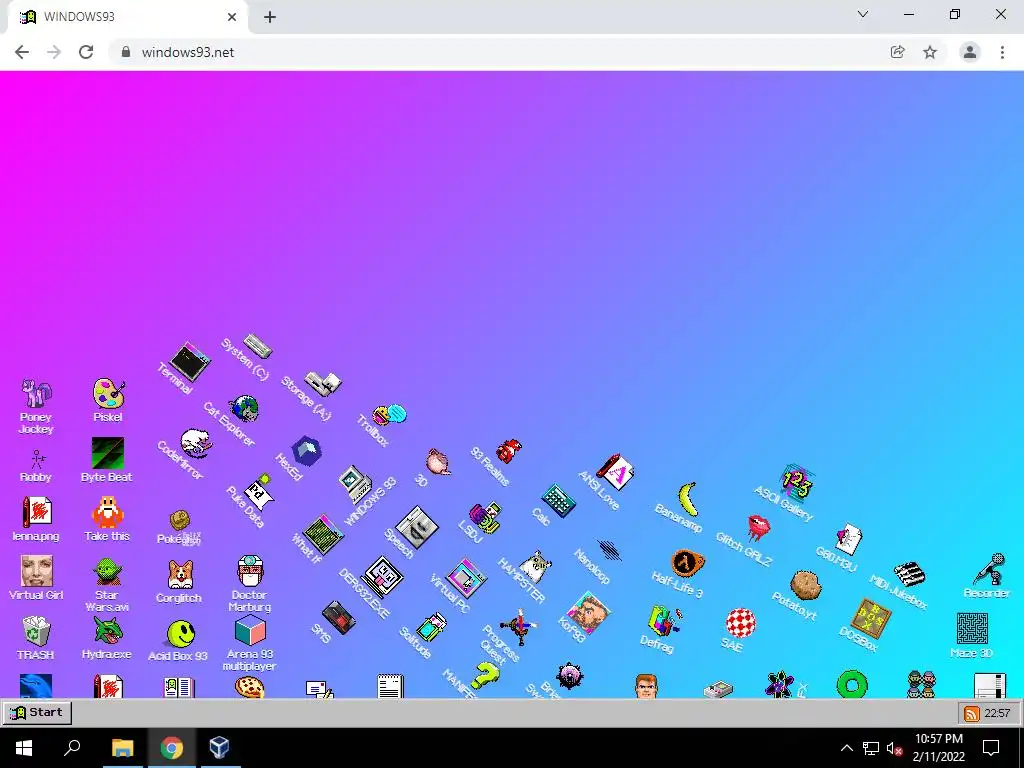Open the Virtual PC icon
Screen dimensions: 1024x768
click(x=466, y=578)
